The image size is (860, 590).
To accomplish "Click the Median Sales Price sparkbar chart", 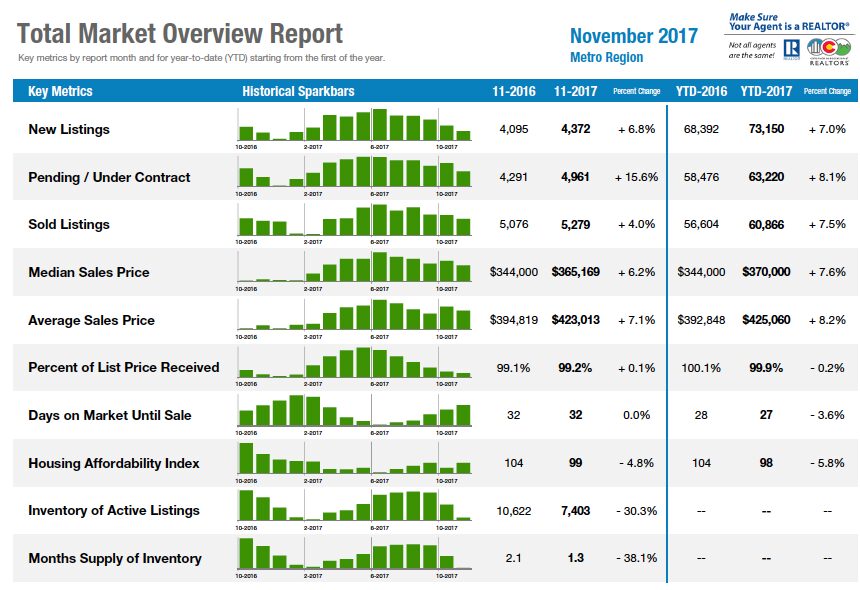I will [354, 271].
